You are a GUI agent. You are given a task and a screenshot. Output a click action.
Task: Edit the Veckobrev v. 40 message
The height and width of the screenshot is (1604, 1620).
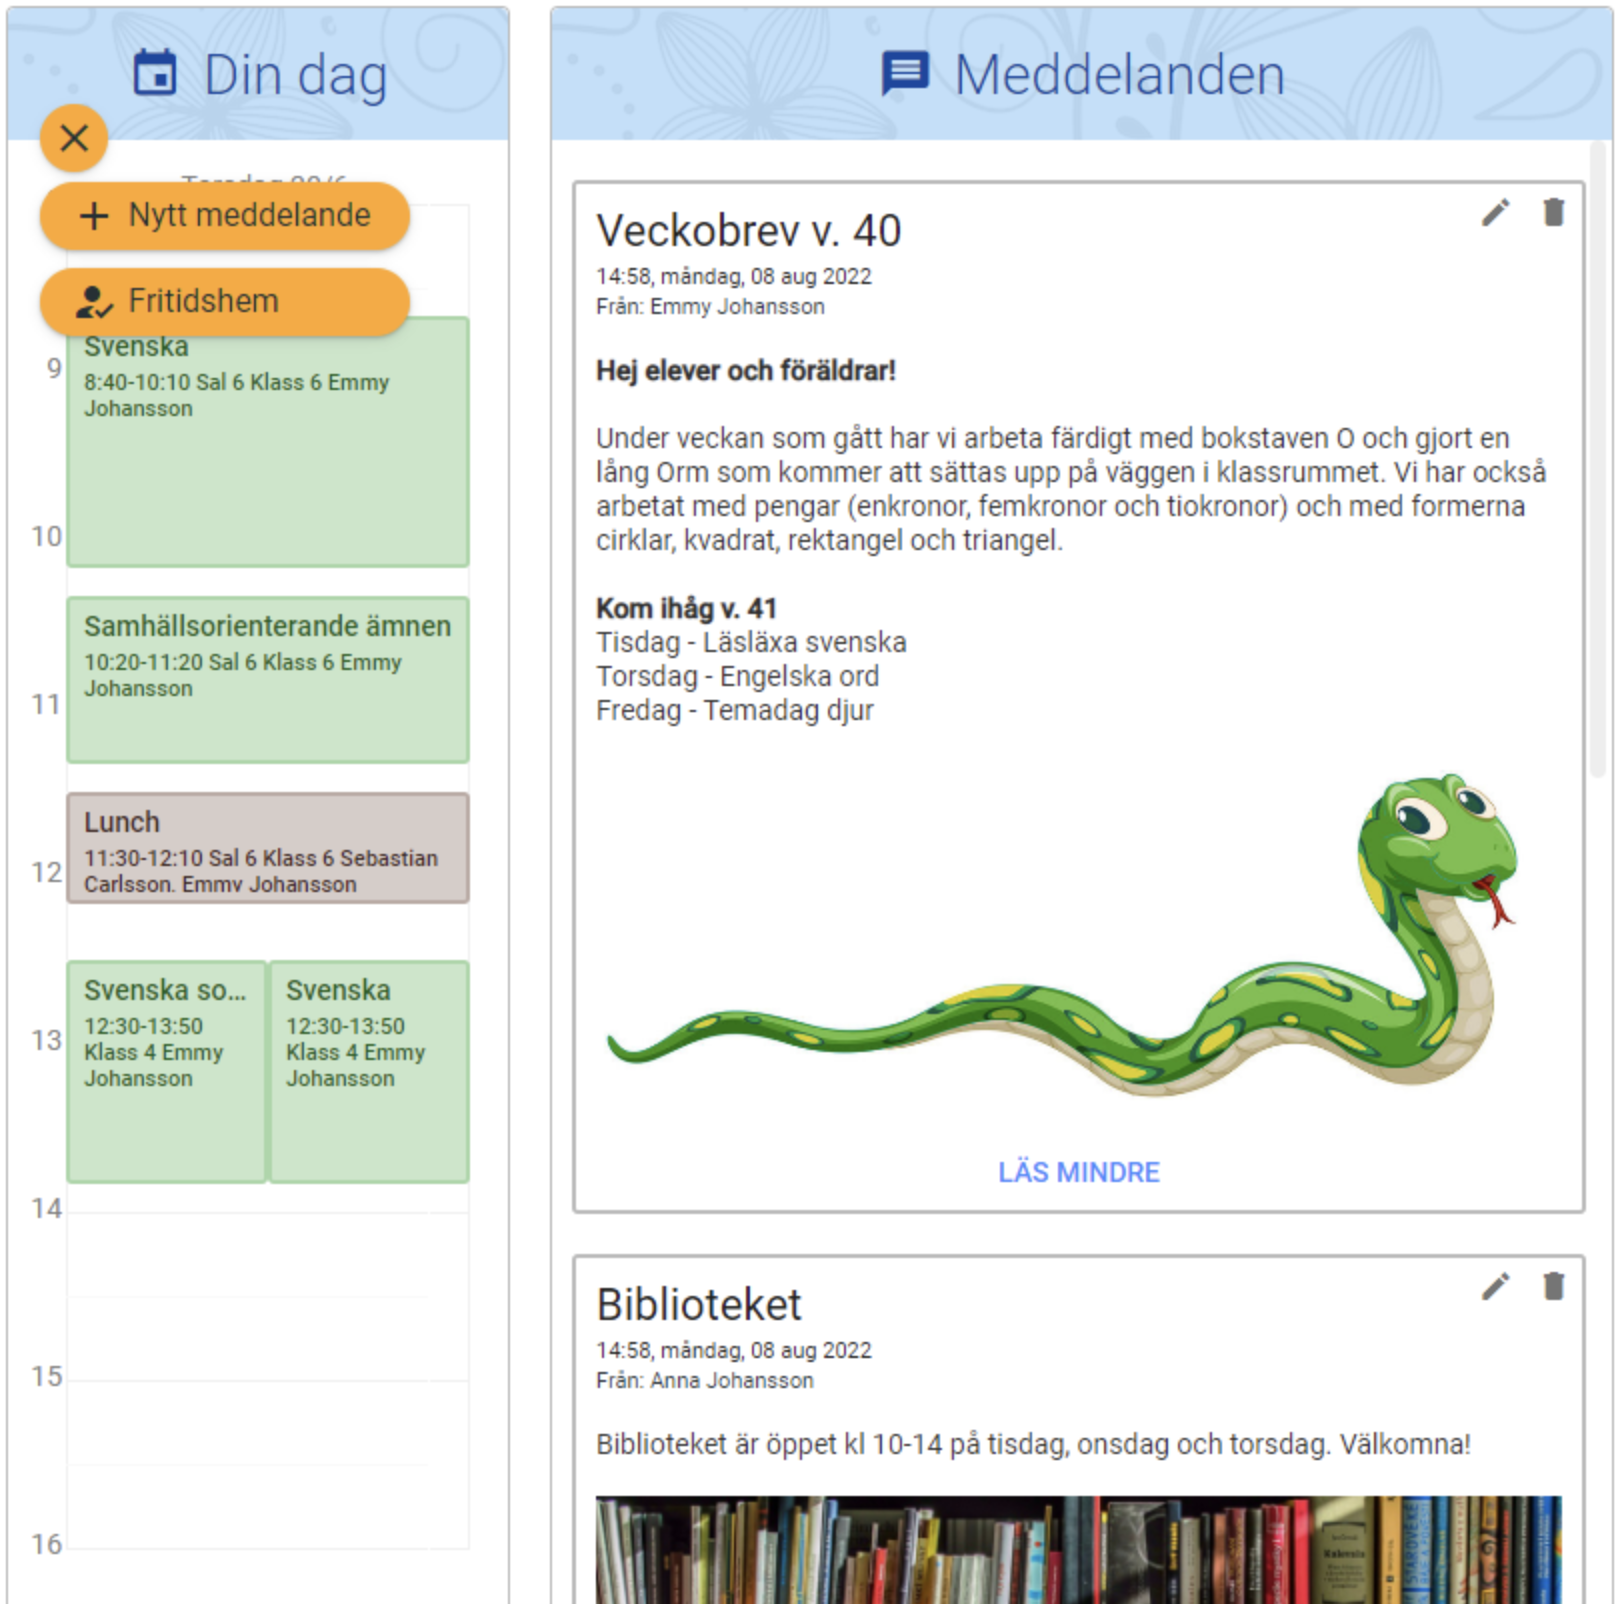click(1495, 213)
